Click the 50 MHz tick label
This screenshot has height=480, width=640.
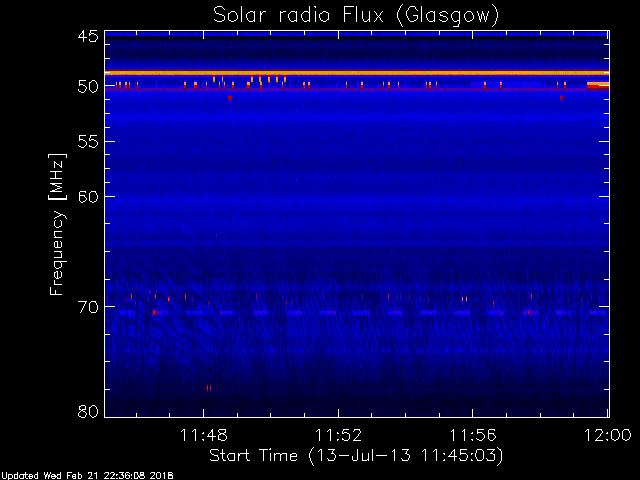tap(88, 87)
